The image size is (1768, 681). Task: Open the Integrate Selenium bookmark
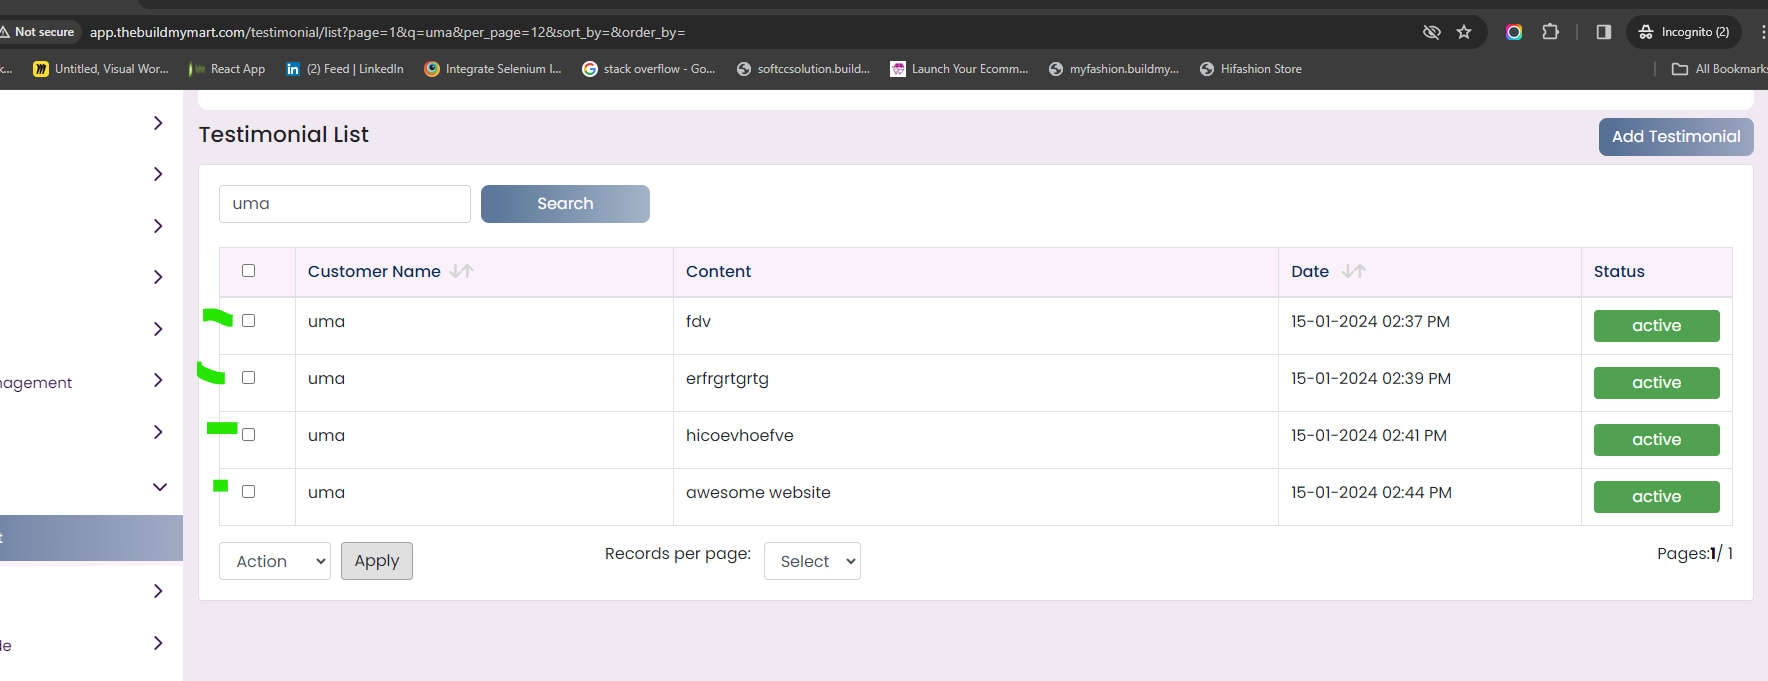[493, 69]
